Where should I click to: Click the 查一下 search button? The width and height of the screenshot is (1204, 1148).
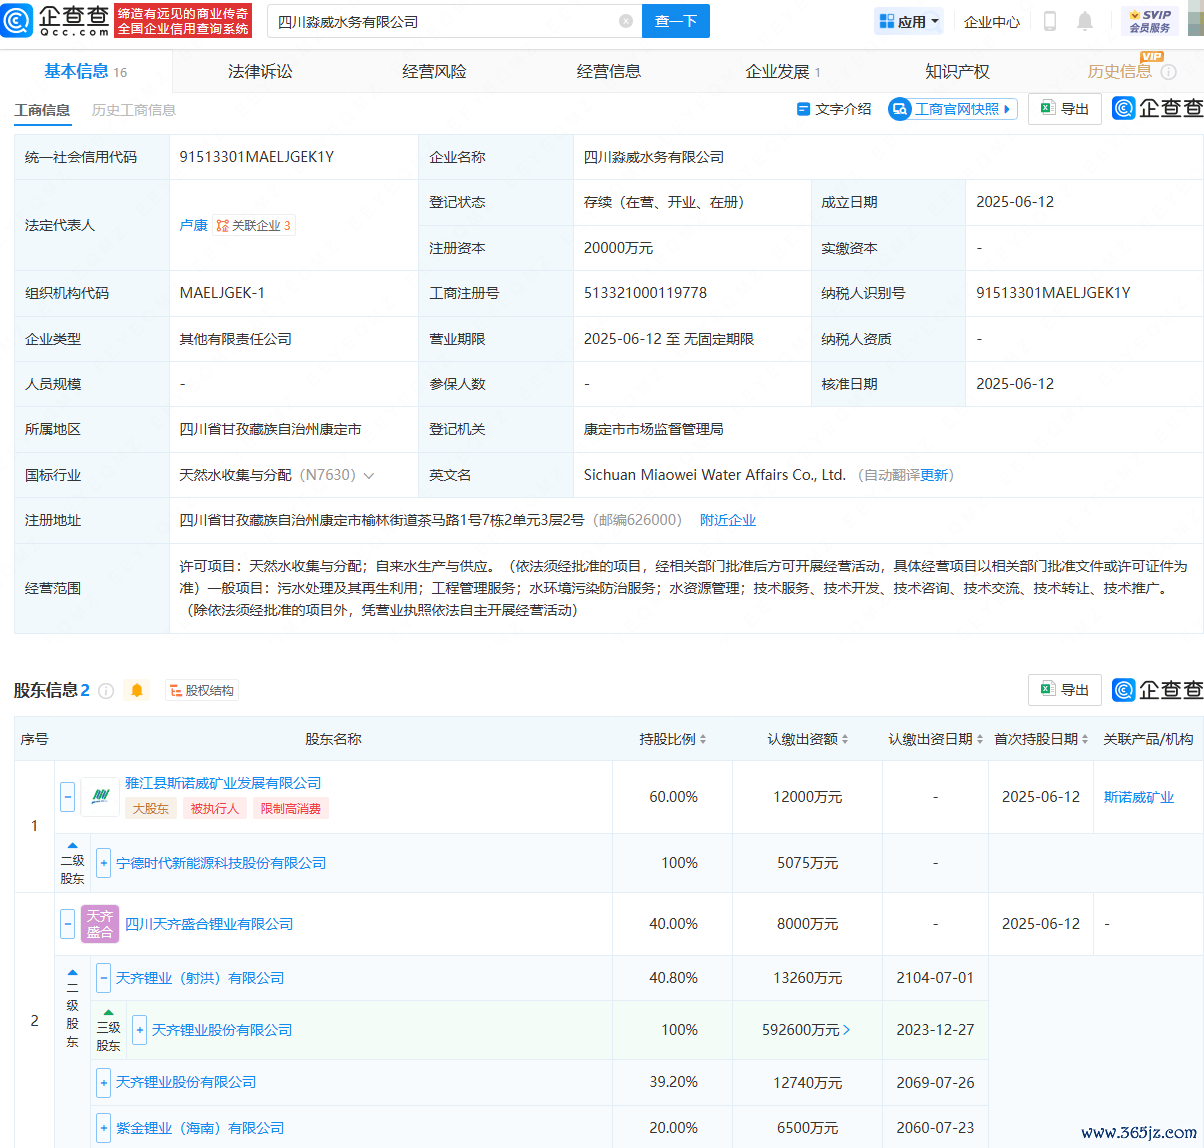click(x=676, y=21)
